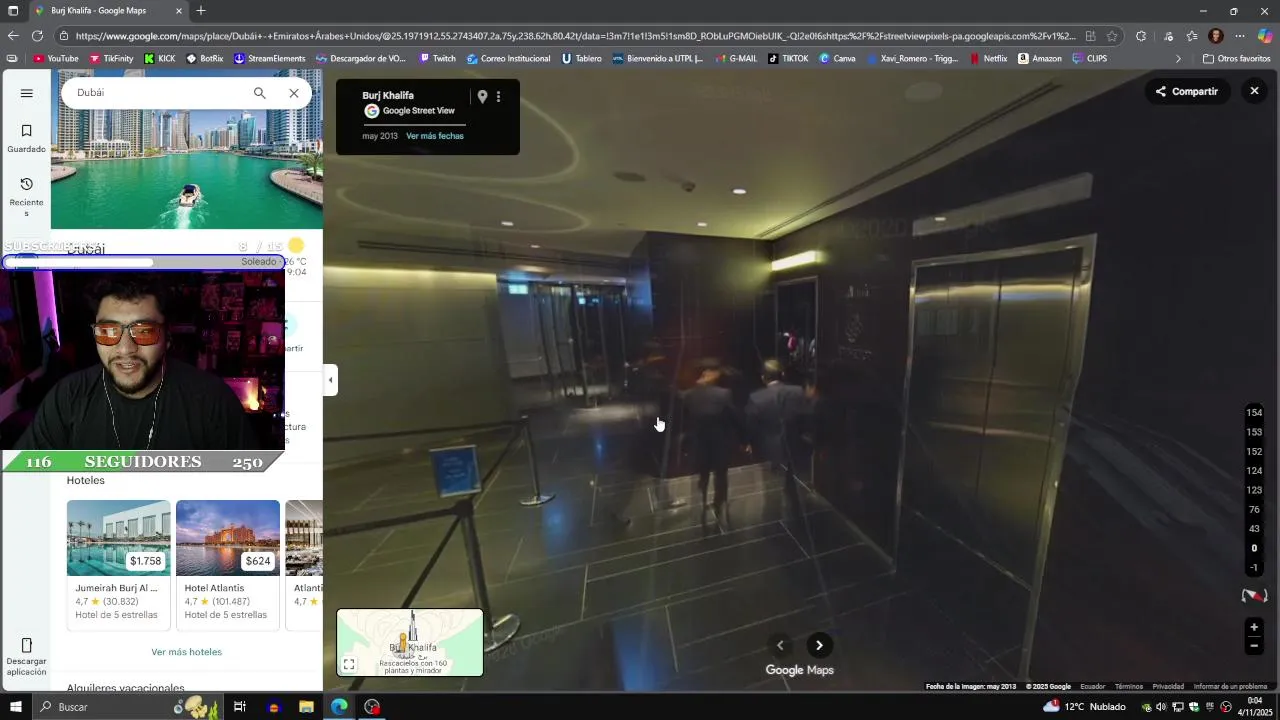Clear the Dubái search with the X

coord(294,93)
